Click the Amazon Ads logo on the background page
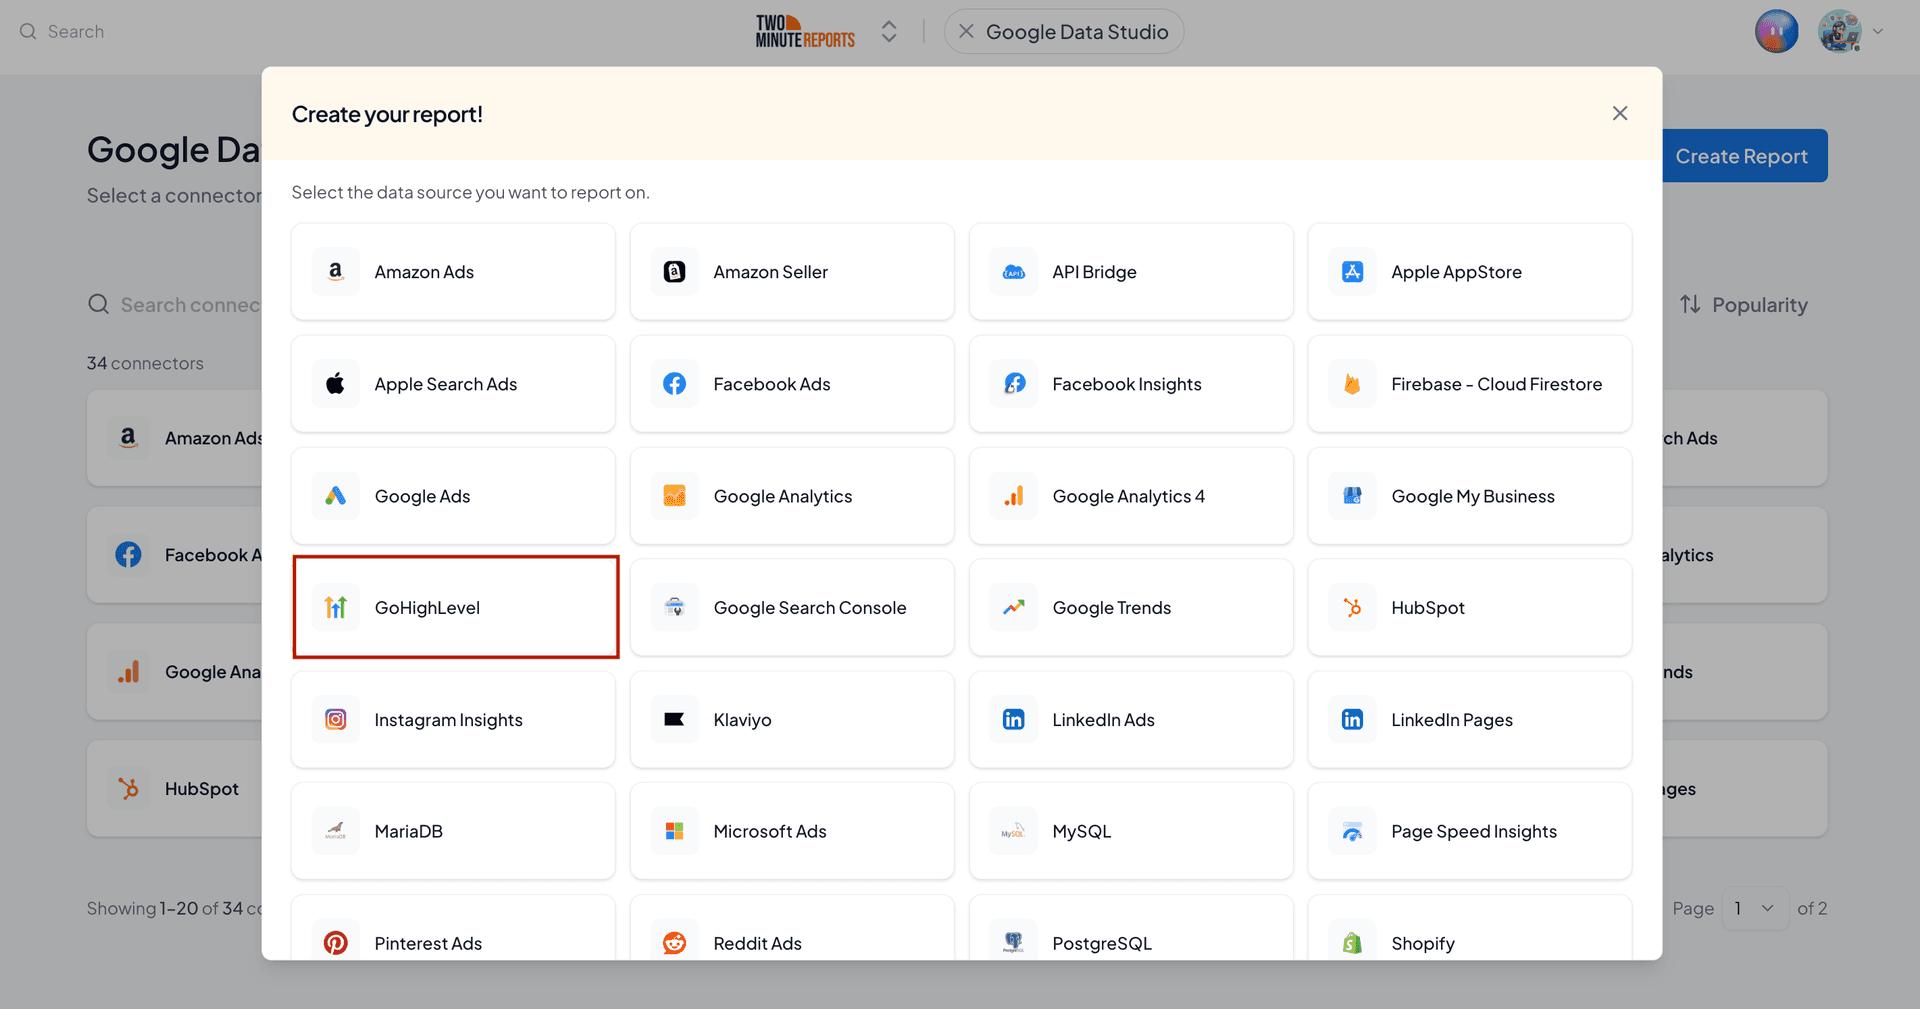This screenshot has height=1009, width=1920. pos(128,438)
